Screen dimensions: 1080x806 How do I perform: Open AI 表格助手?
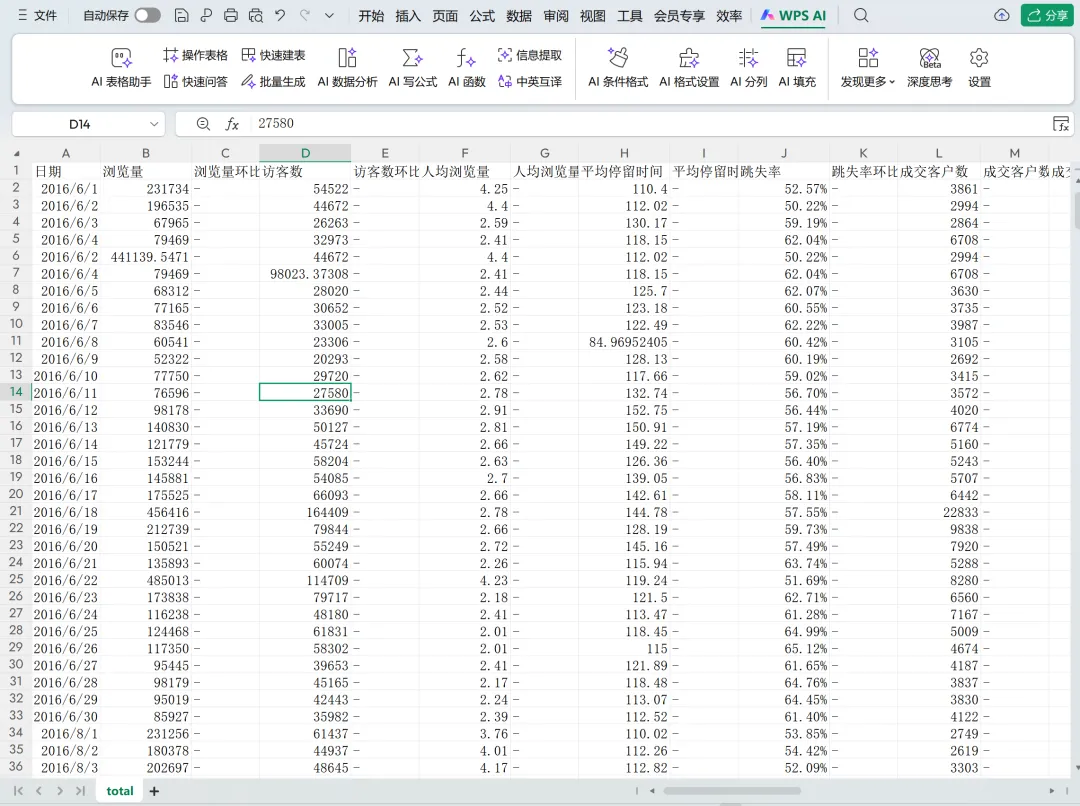click(x=121, y=68)
